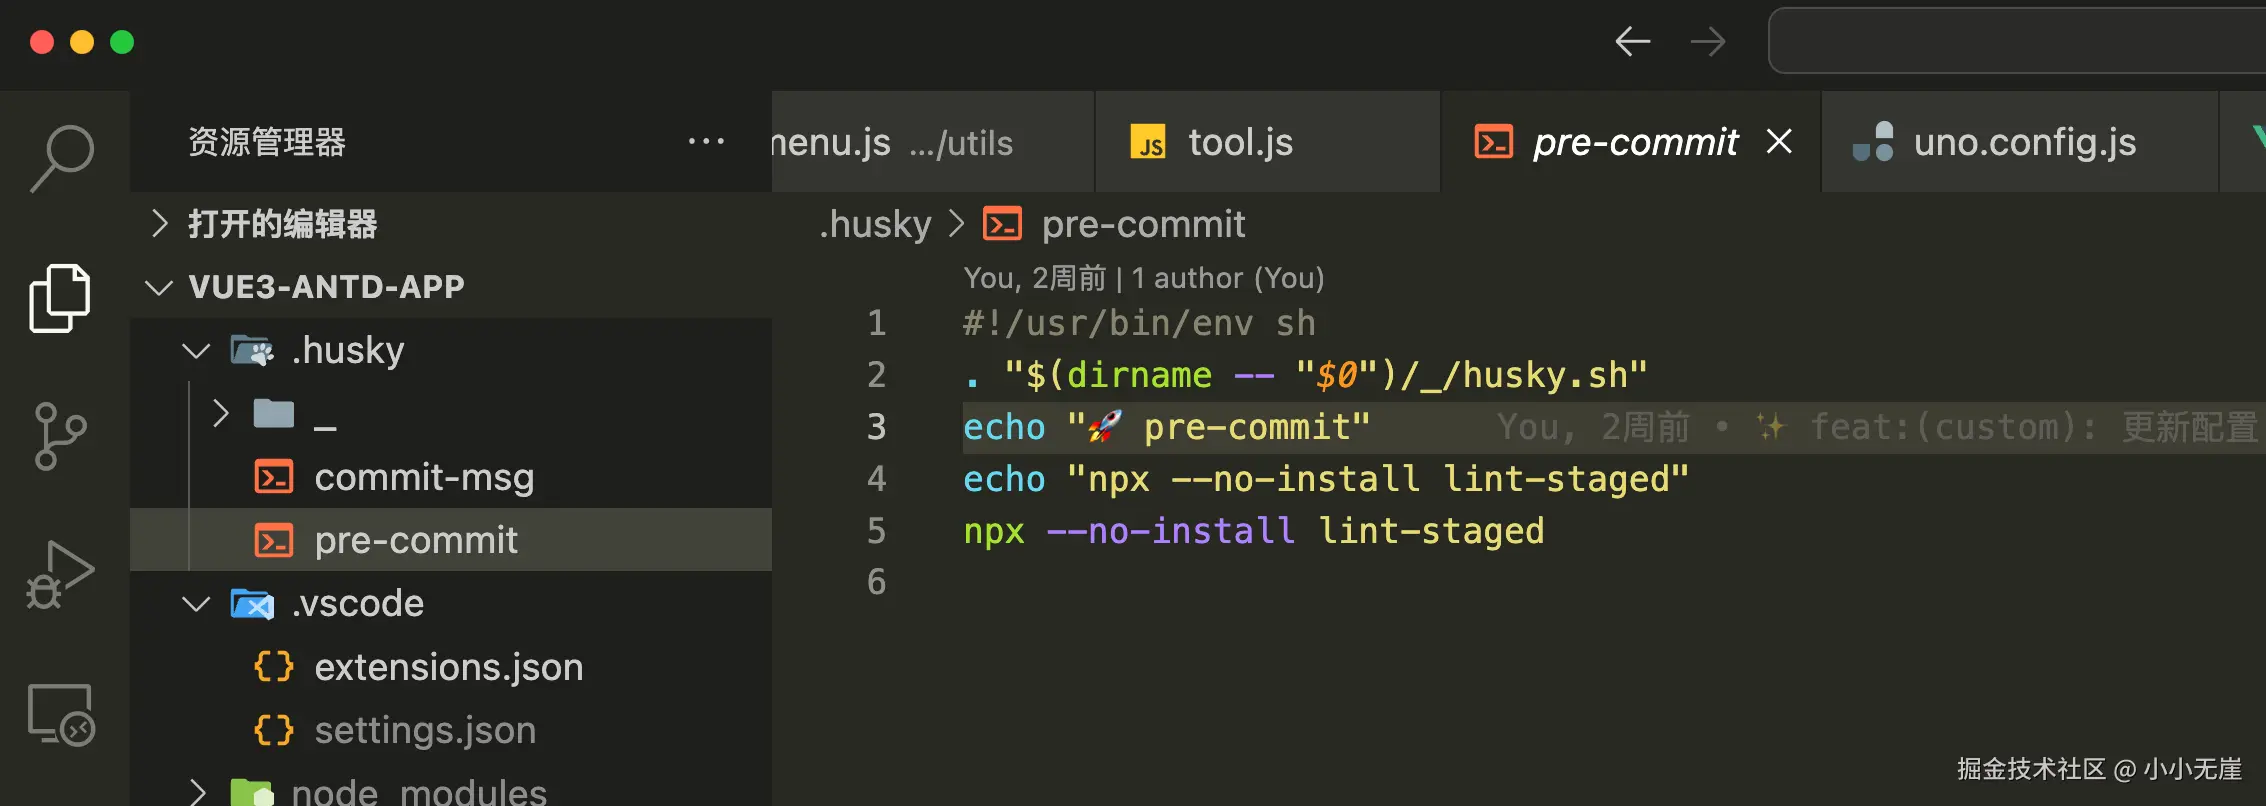Click the npx --no-install lint-staged line
The height and width of the screenshot is (806, 2266).
tap(1253, 531)
